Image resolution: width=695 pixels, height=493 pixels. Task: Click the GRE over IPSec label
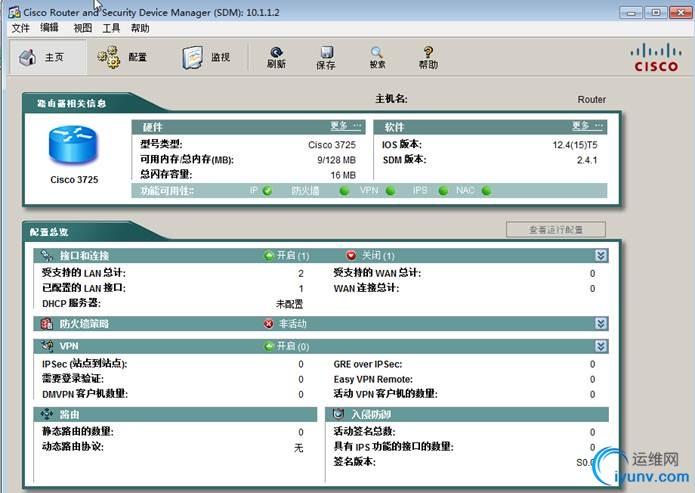pos(368,364)
